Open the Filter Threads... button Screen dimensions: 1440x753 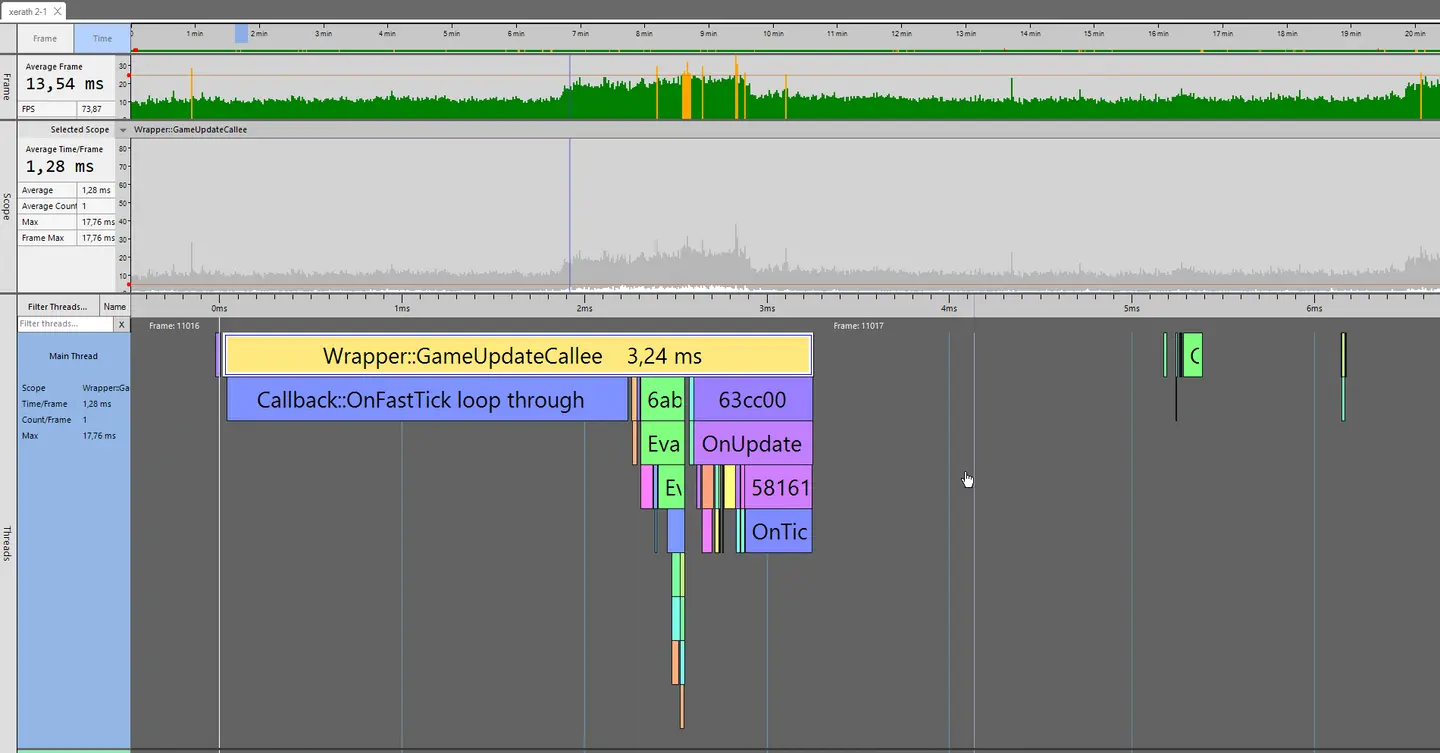coord(58,307)
